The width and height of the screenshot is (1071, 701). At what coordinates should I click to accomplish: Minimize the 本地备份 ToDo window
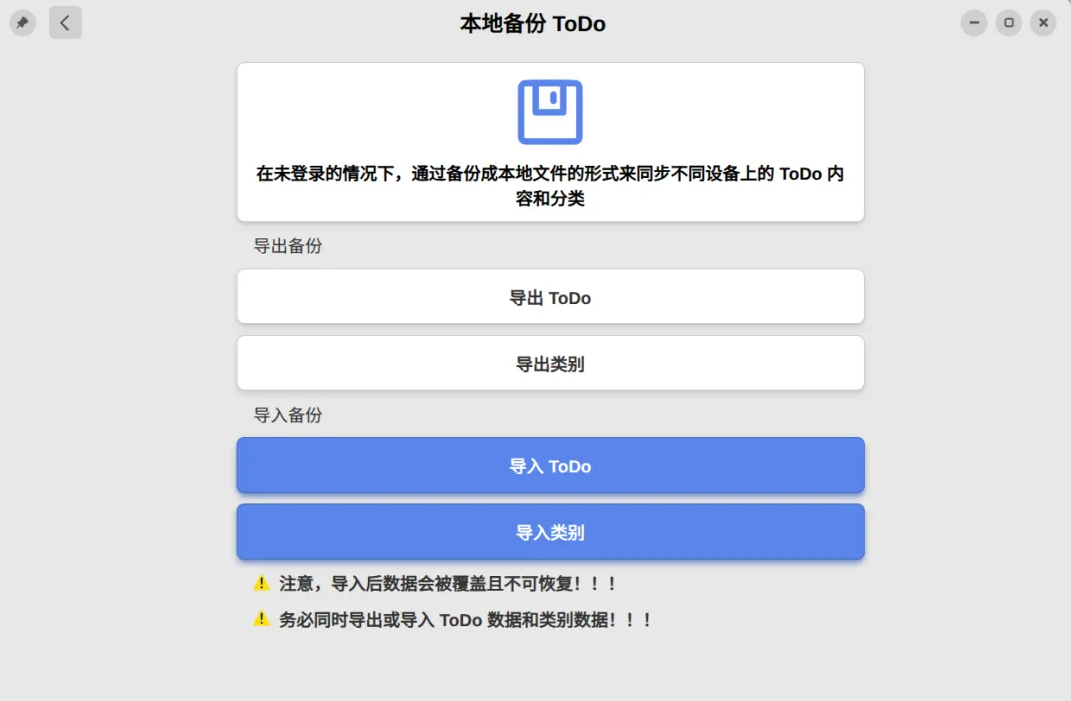pyautogui.click(x=974, y=23)
